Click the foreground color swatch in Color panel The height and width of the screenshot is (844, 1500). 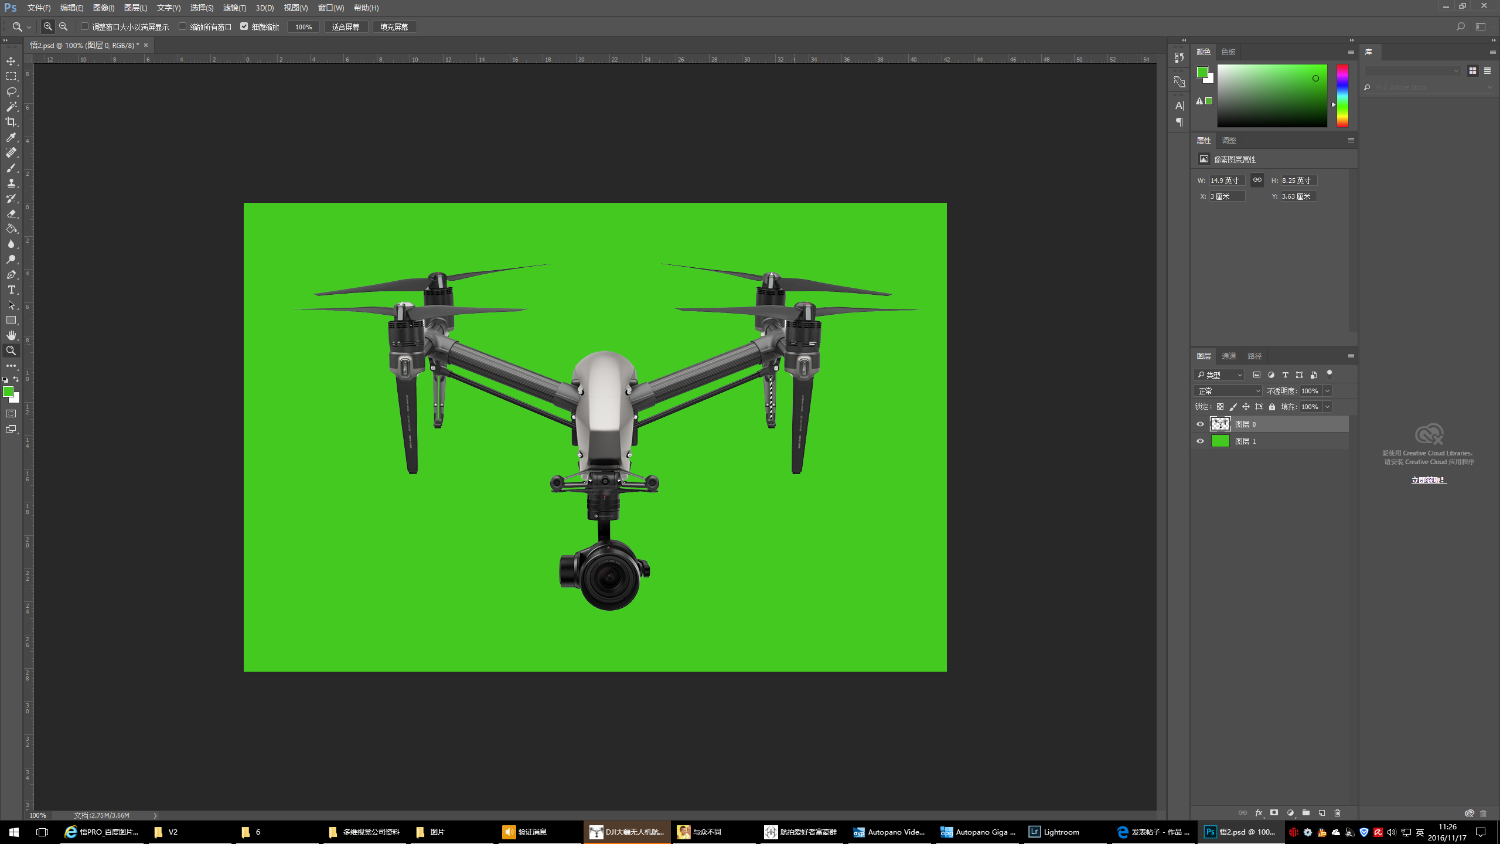(1202, 72)
